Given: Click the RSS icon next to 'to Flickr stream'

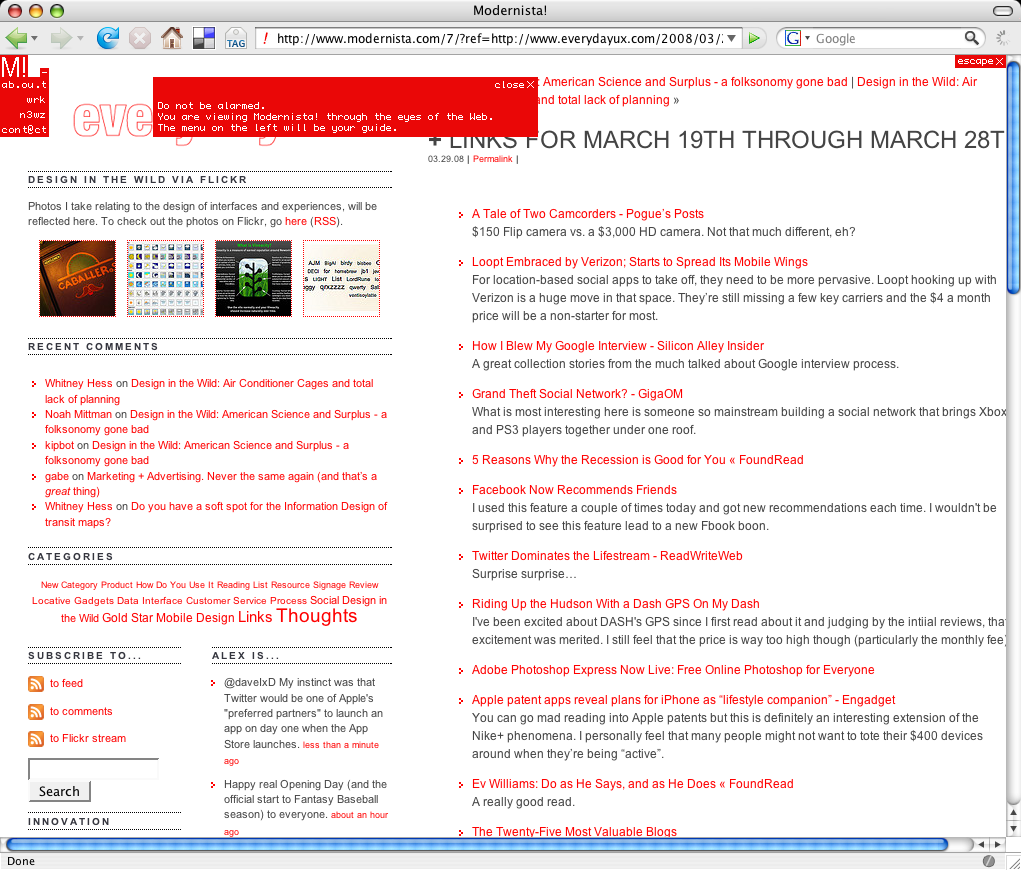Looking at the screenshot, I should (x=36, y=739).
